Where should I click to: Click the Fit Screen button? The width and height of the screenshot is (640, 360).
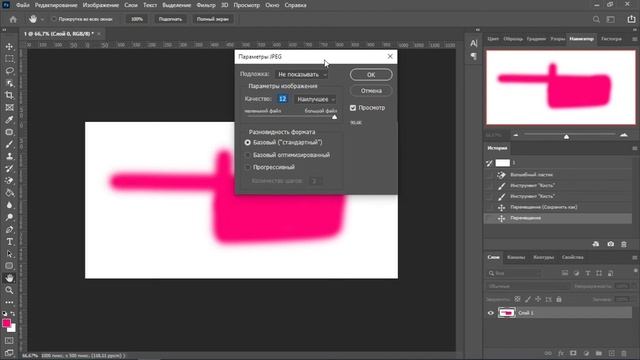(x=170, y=19)
